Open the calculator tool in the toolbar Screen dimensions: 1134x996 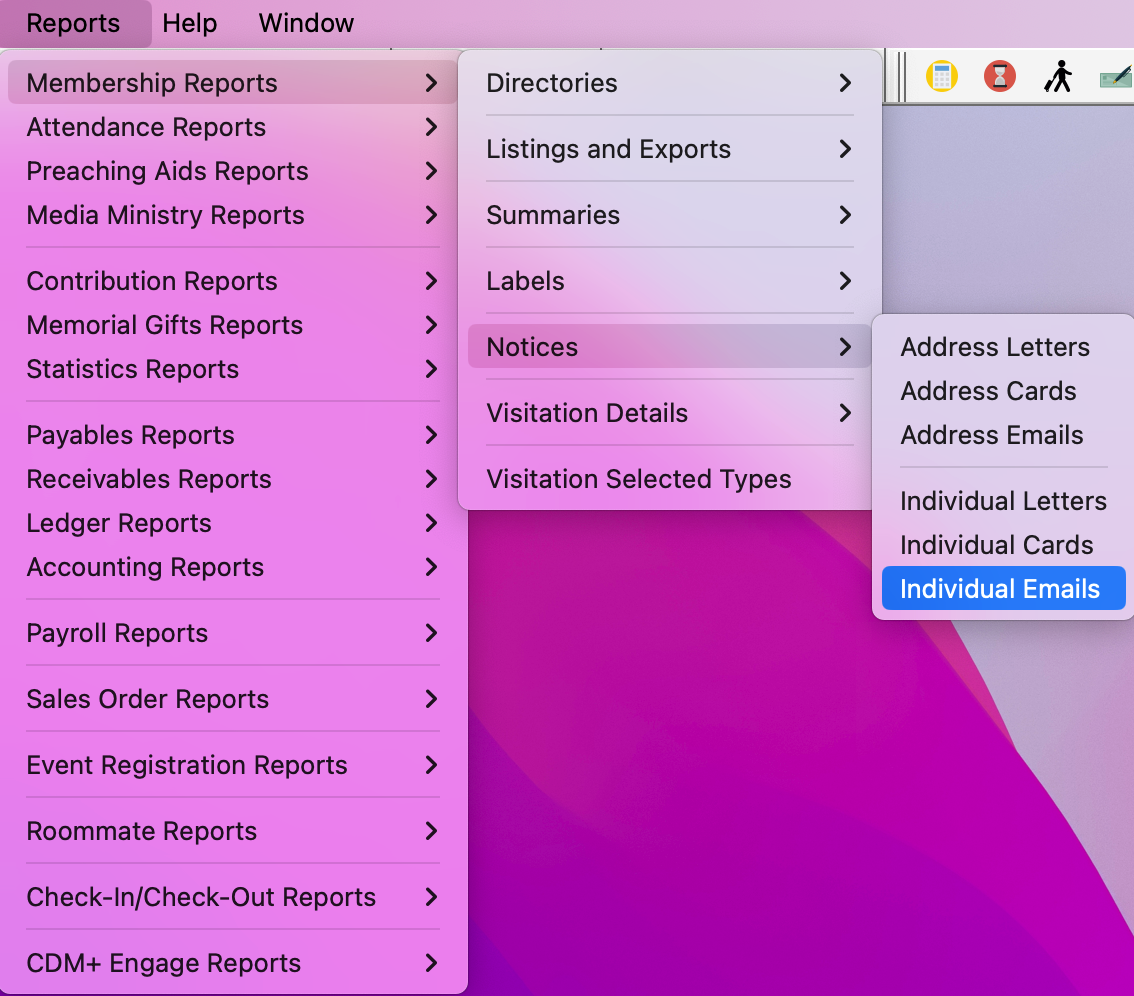941,75
